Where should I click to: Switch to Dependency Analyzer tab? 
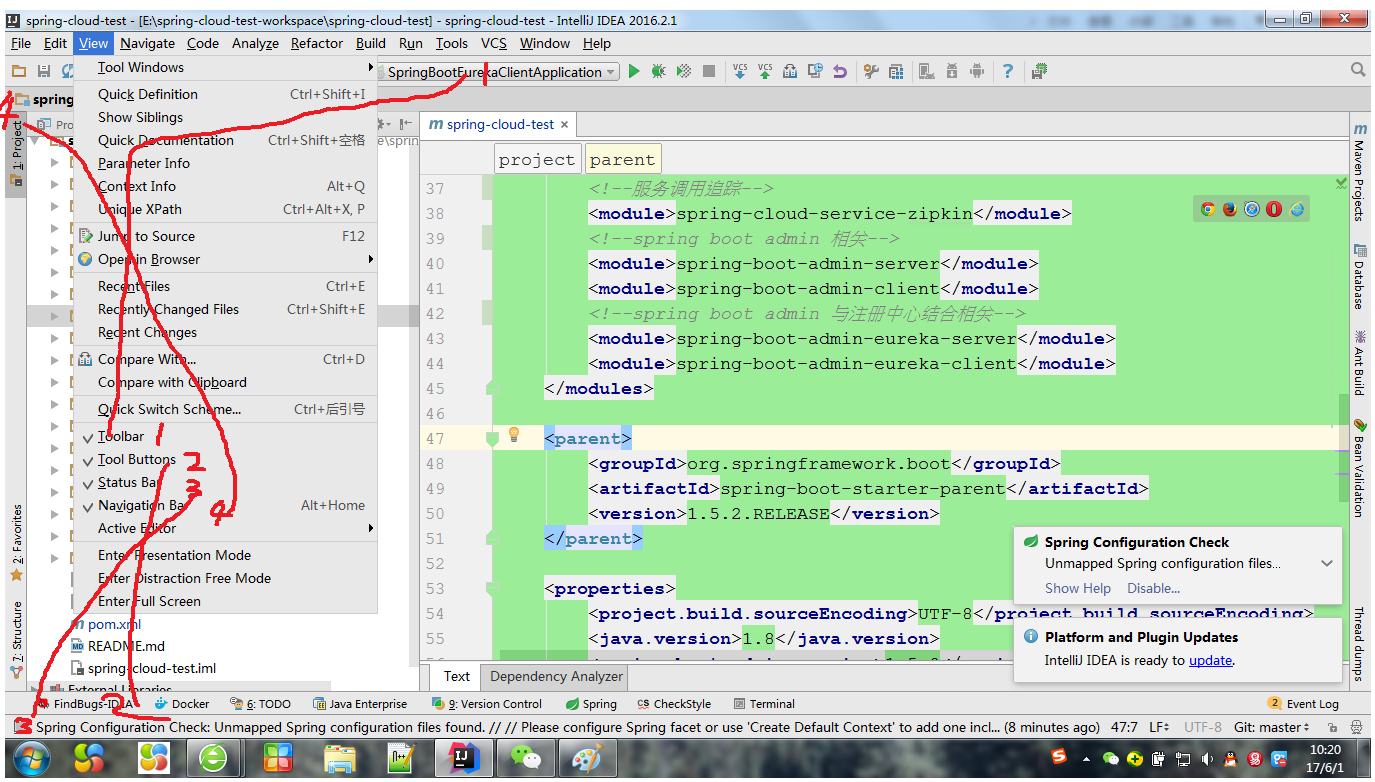(556, 676)
